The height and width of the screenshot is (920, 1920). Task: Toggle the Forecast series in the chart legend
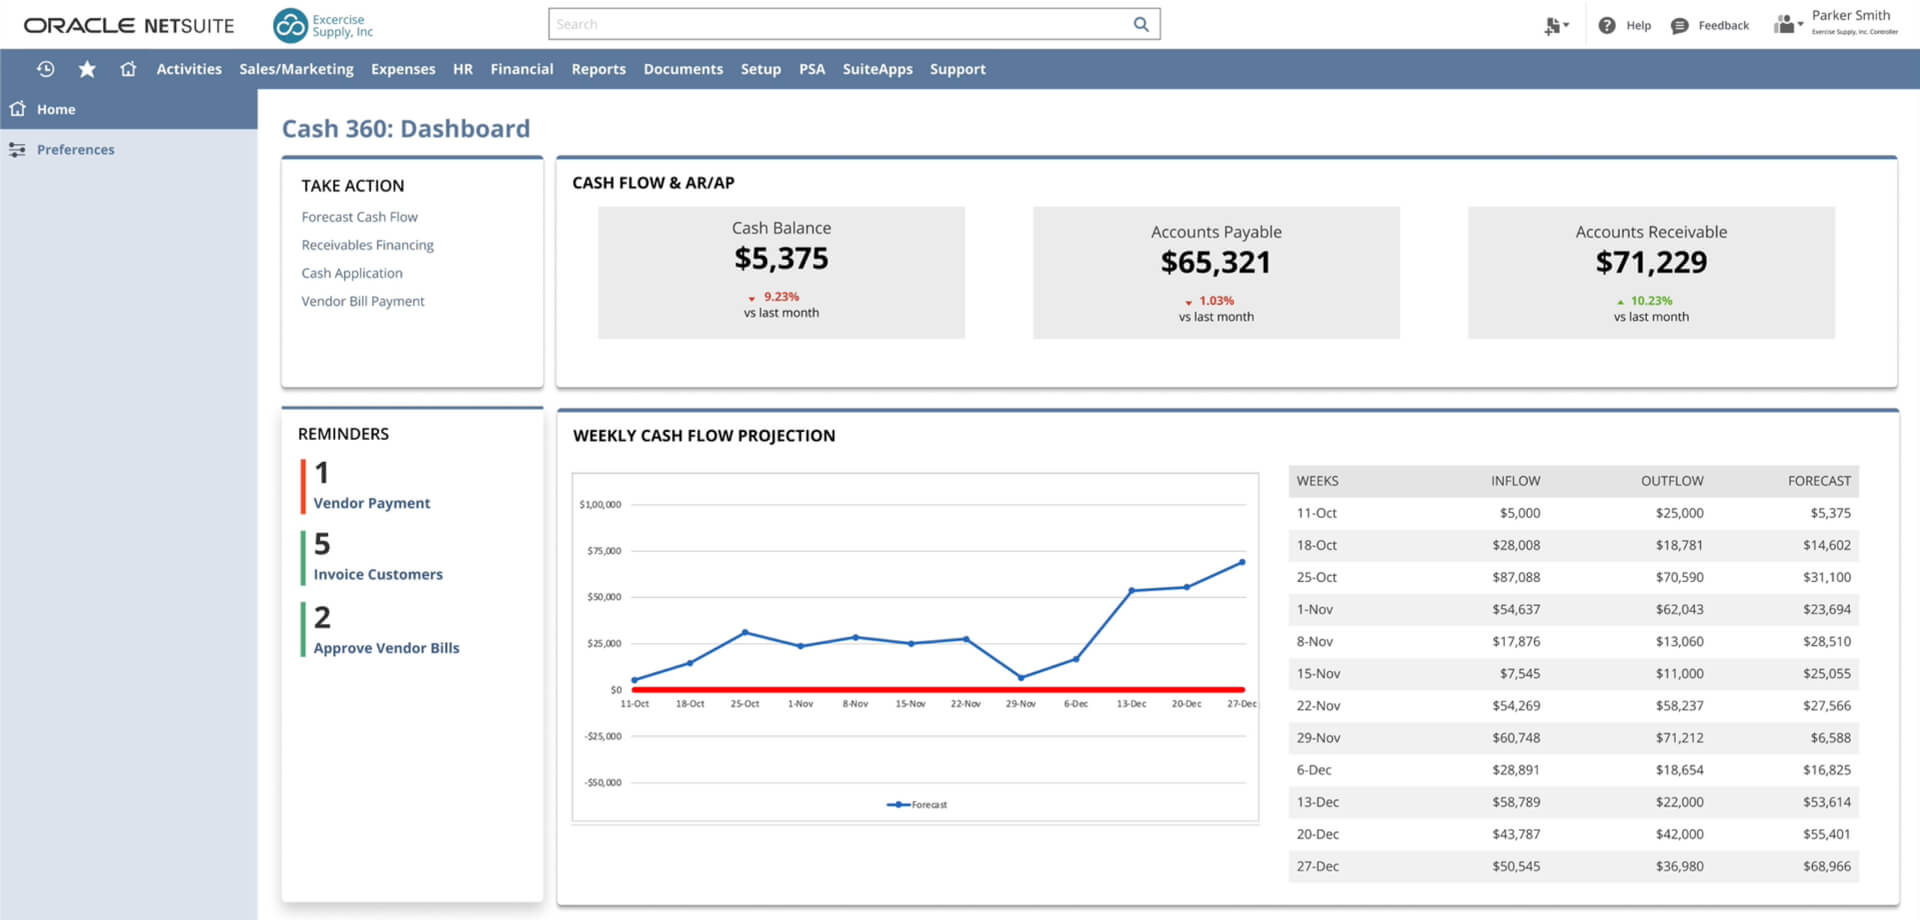point(916,804)
